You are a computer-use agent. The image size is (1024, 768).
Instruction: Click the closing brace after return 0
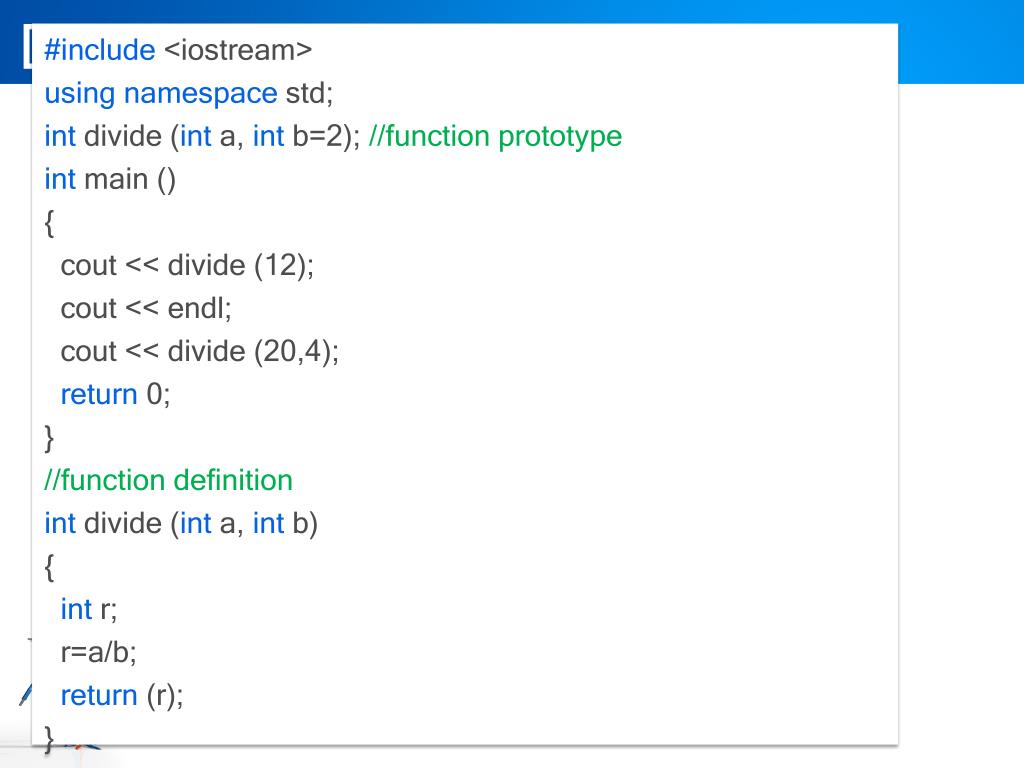[49, 438]
